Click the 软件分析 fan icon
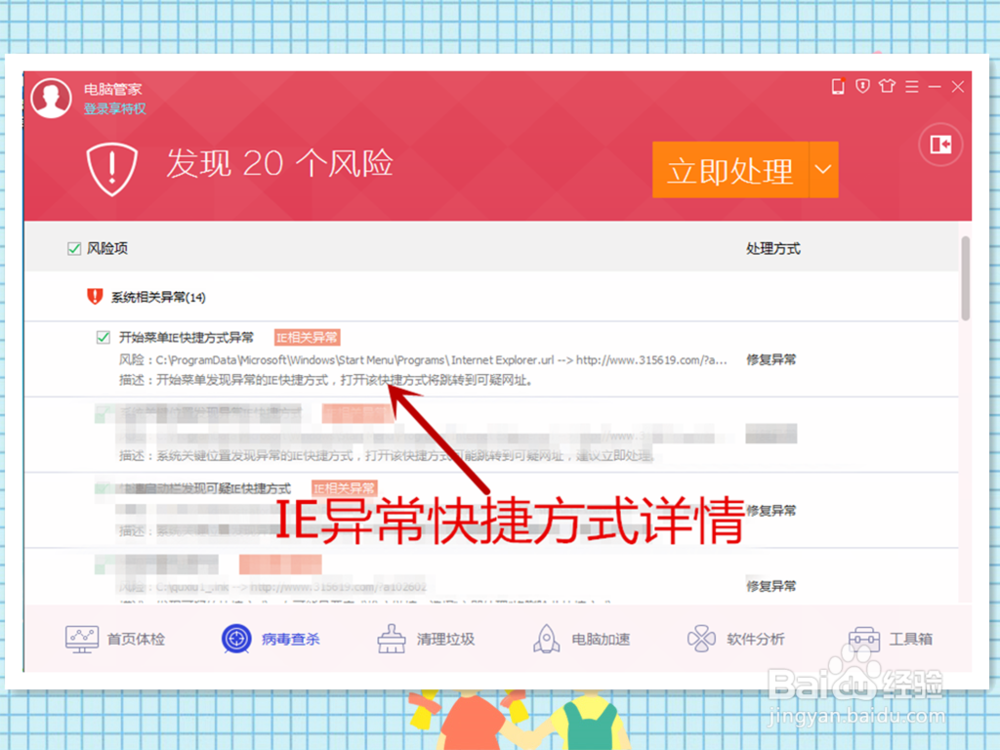1000x750 pixels. point(702,638)
